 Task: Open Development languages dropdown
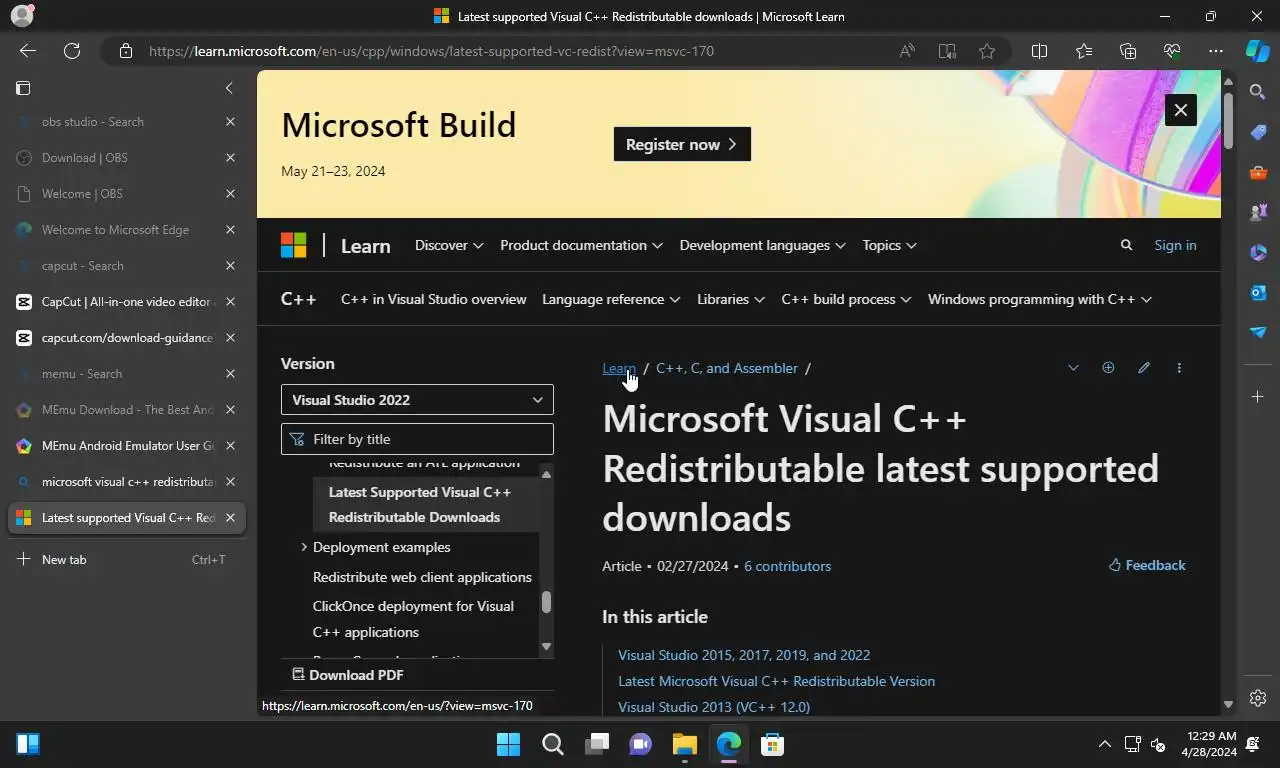coord(762,245)
